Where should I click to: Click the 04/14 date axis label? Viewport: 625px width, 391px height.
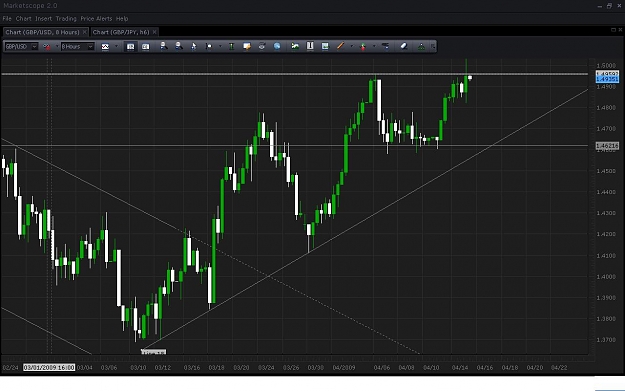click(460, 367)
